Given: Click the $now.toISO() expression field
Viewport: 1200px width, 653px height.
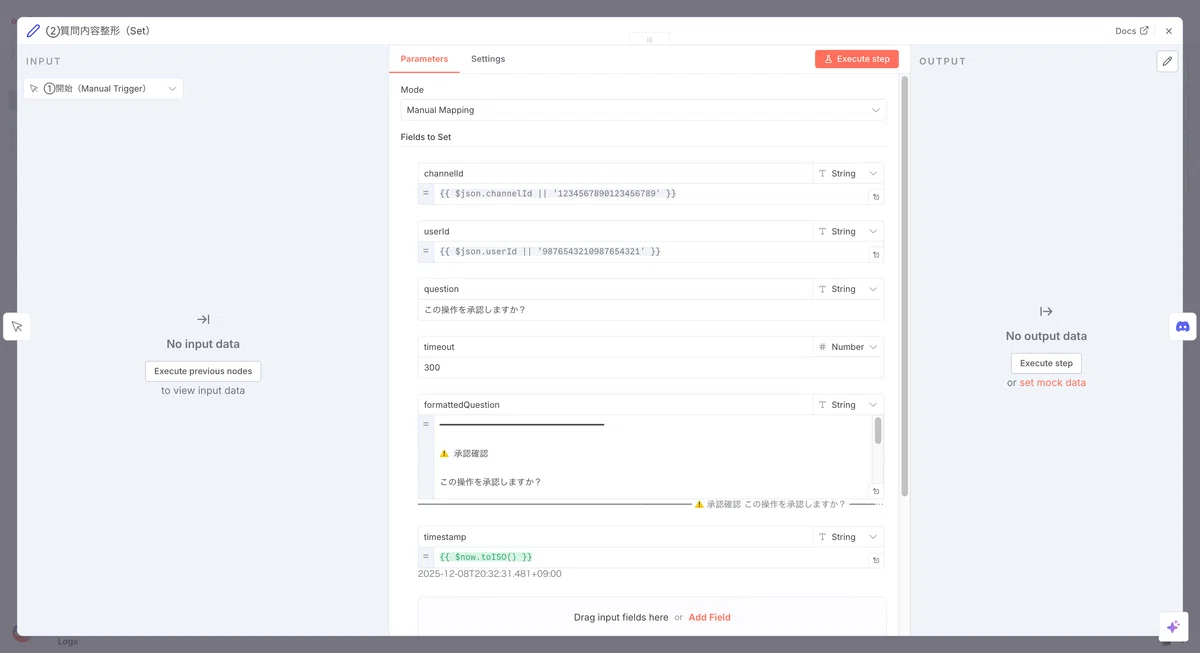Looking at the screenshot, I should (650, 557).
